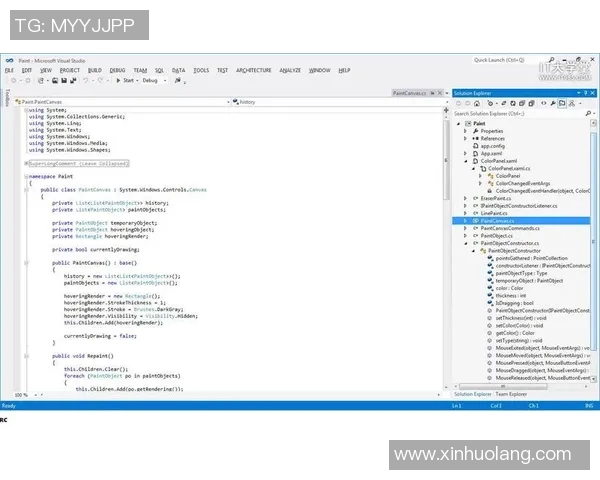Screen dimensions: 600x480
Task: Save the file with the single floppy-disk icon
Action: [64, 81]
